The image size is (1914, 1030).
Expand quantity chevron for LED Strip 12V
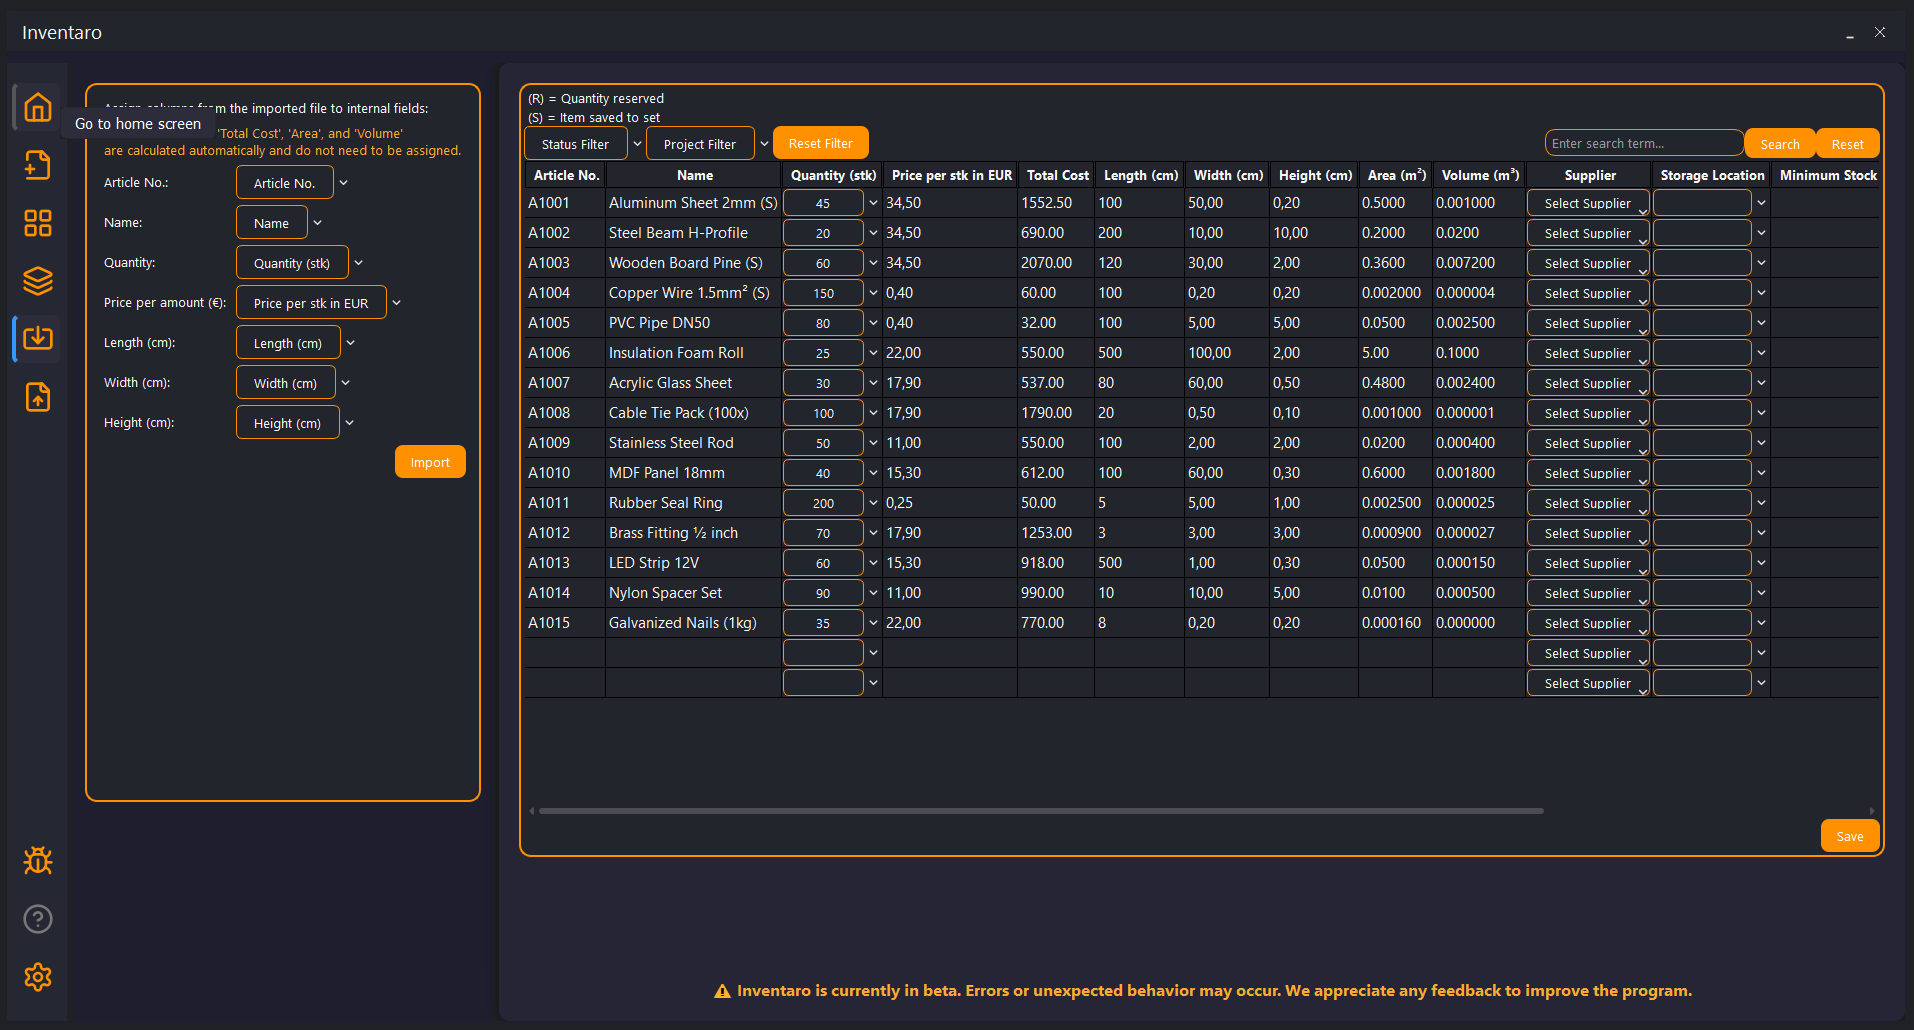click(873, 563)
